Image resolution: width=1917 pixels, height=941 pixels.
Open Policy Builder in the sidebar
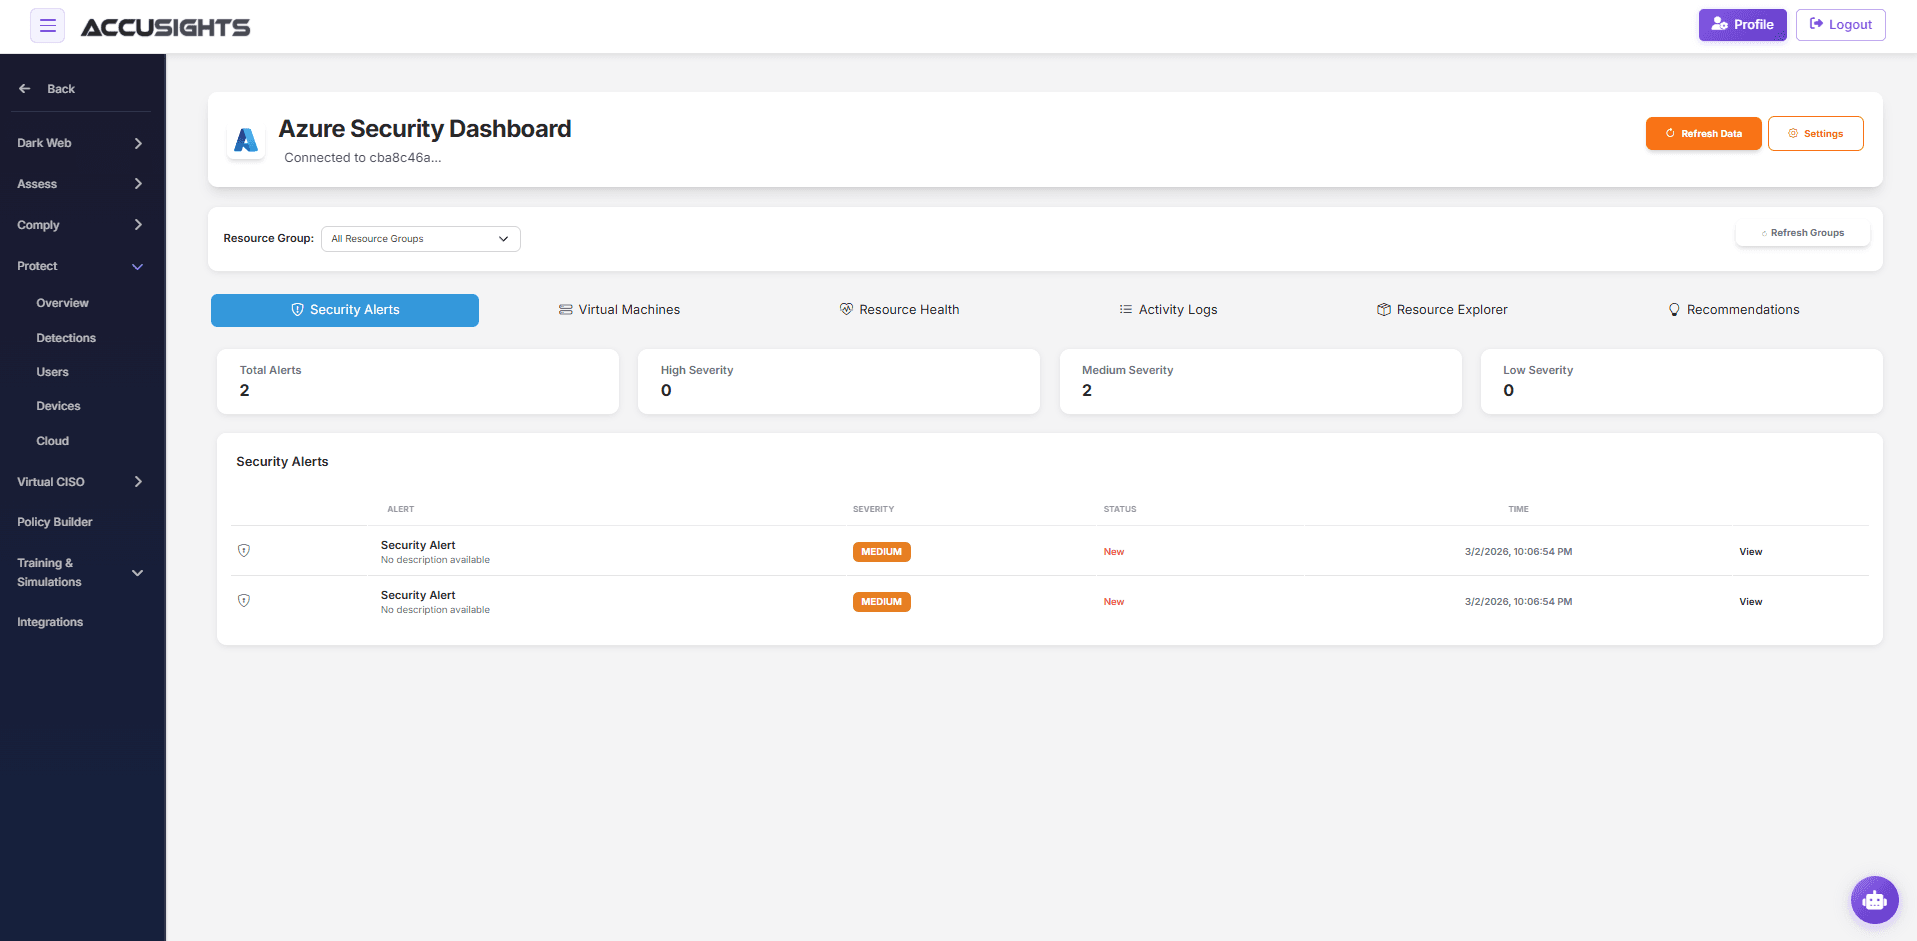55,522
